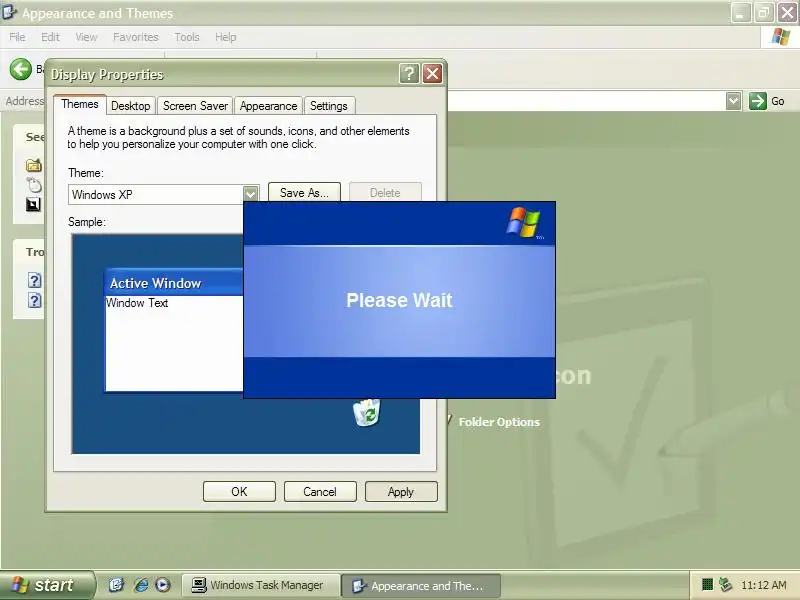The width and height of the screenshot is (800, 600).
Task: Click the Please Wait text
Action: click(399, 300)
